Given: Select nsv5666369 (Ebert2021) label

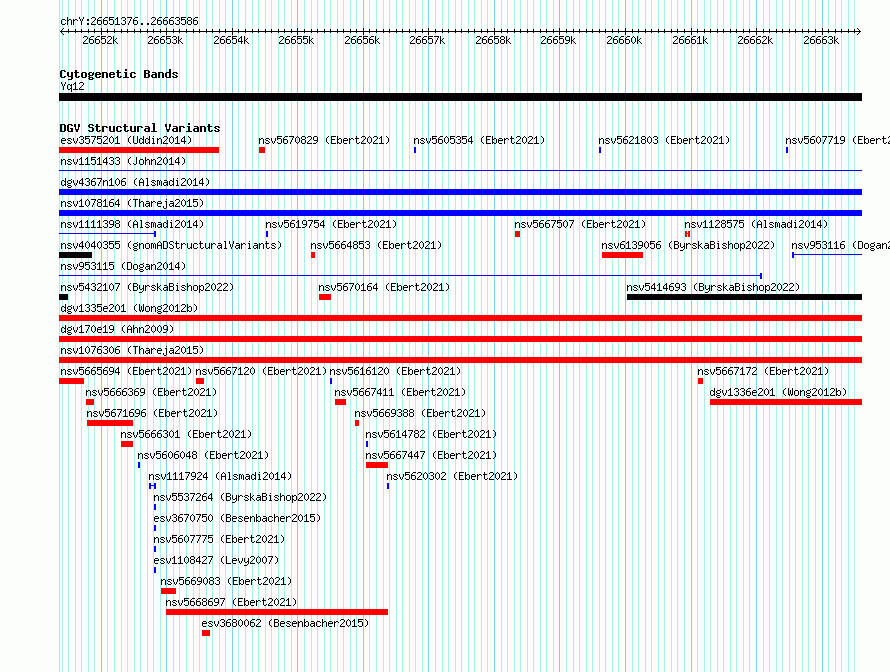Looking at the screenshot, I should (x=151, y=392).
